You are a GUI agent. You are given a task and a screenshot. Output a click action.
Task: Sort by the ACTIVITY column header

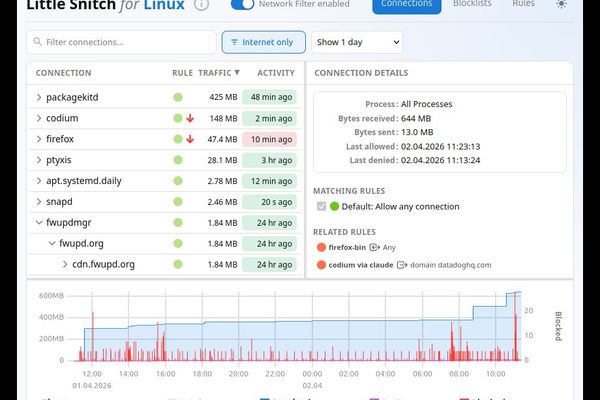pyautogui.click(x=276, y=73)
